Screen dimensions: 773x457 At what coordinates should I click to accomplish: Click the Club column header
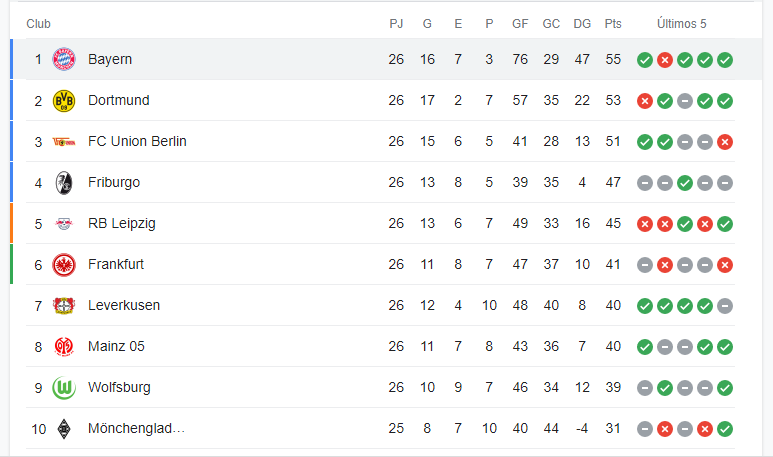tap(38, 24)
